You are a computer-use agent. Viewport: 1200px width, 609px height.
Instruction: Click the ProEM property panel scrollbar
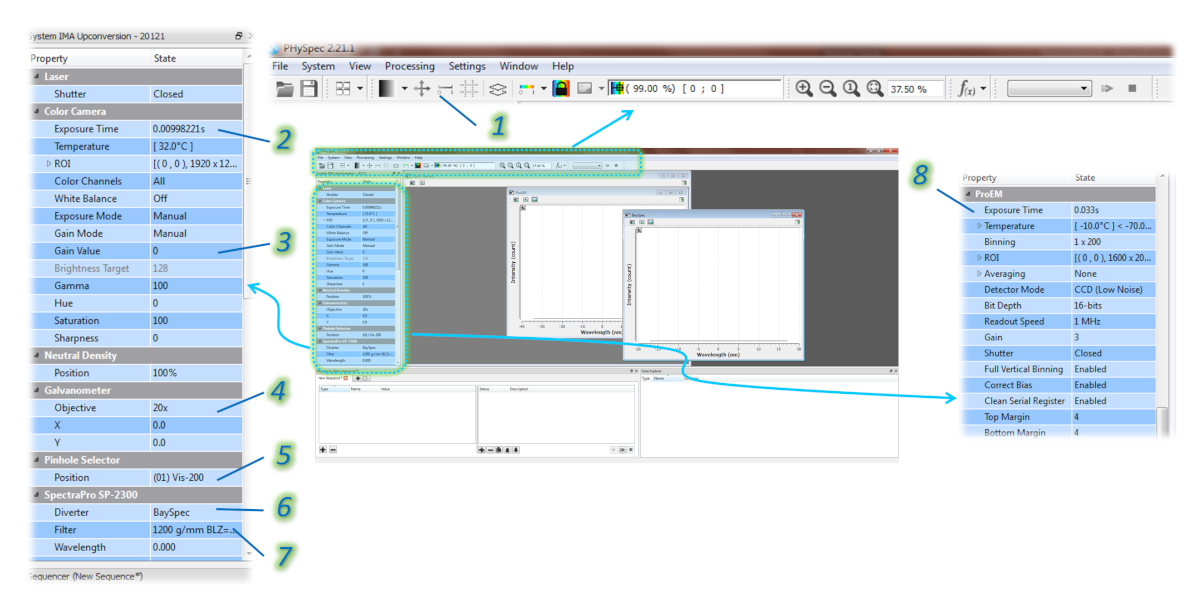pos(1162,421)
